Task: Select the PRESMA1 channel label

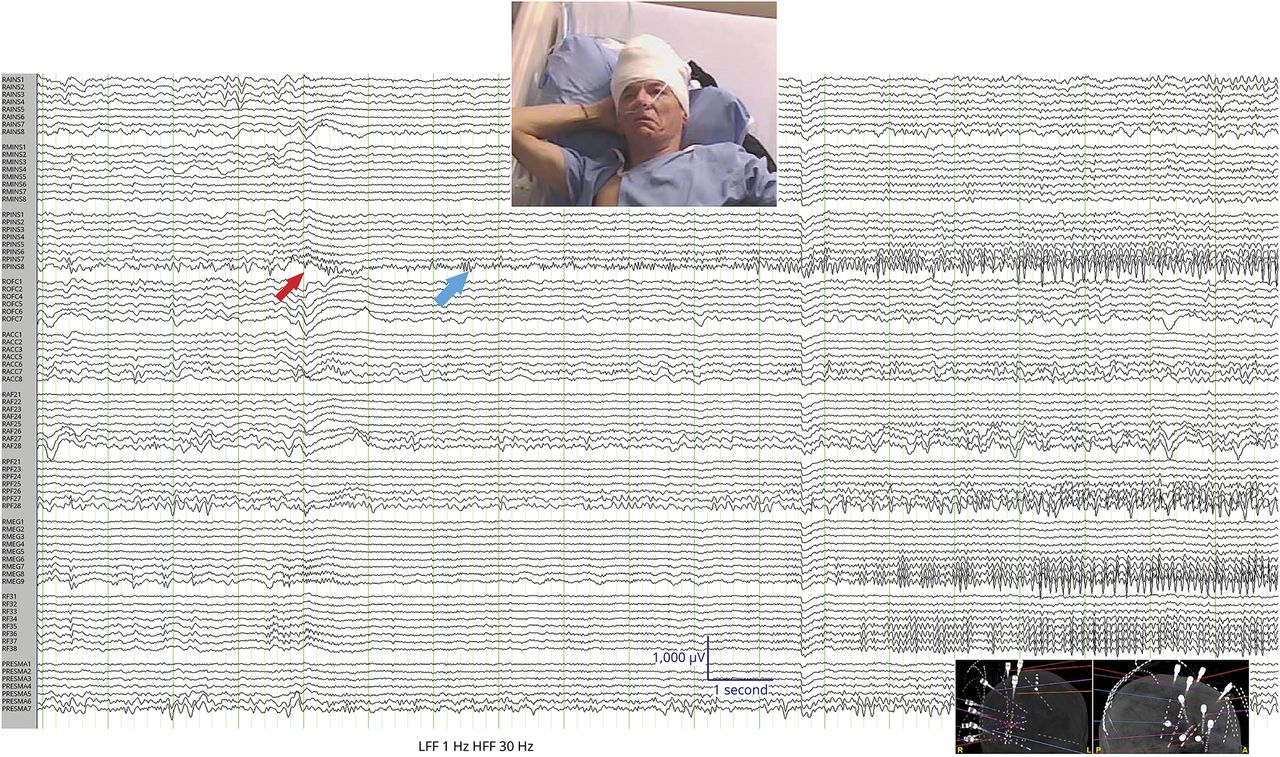Action: 16,664
